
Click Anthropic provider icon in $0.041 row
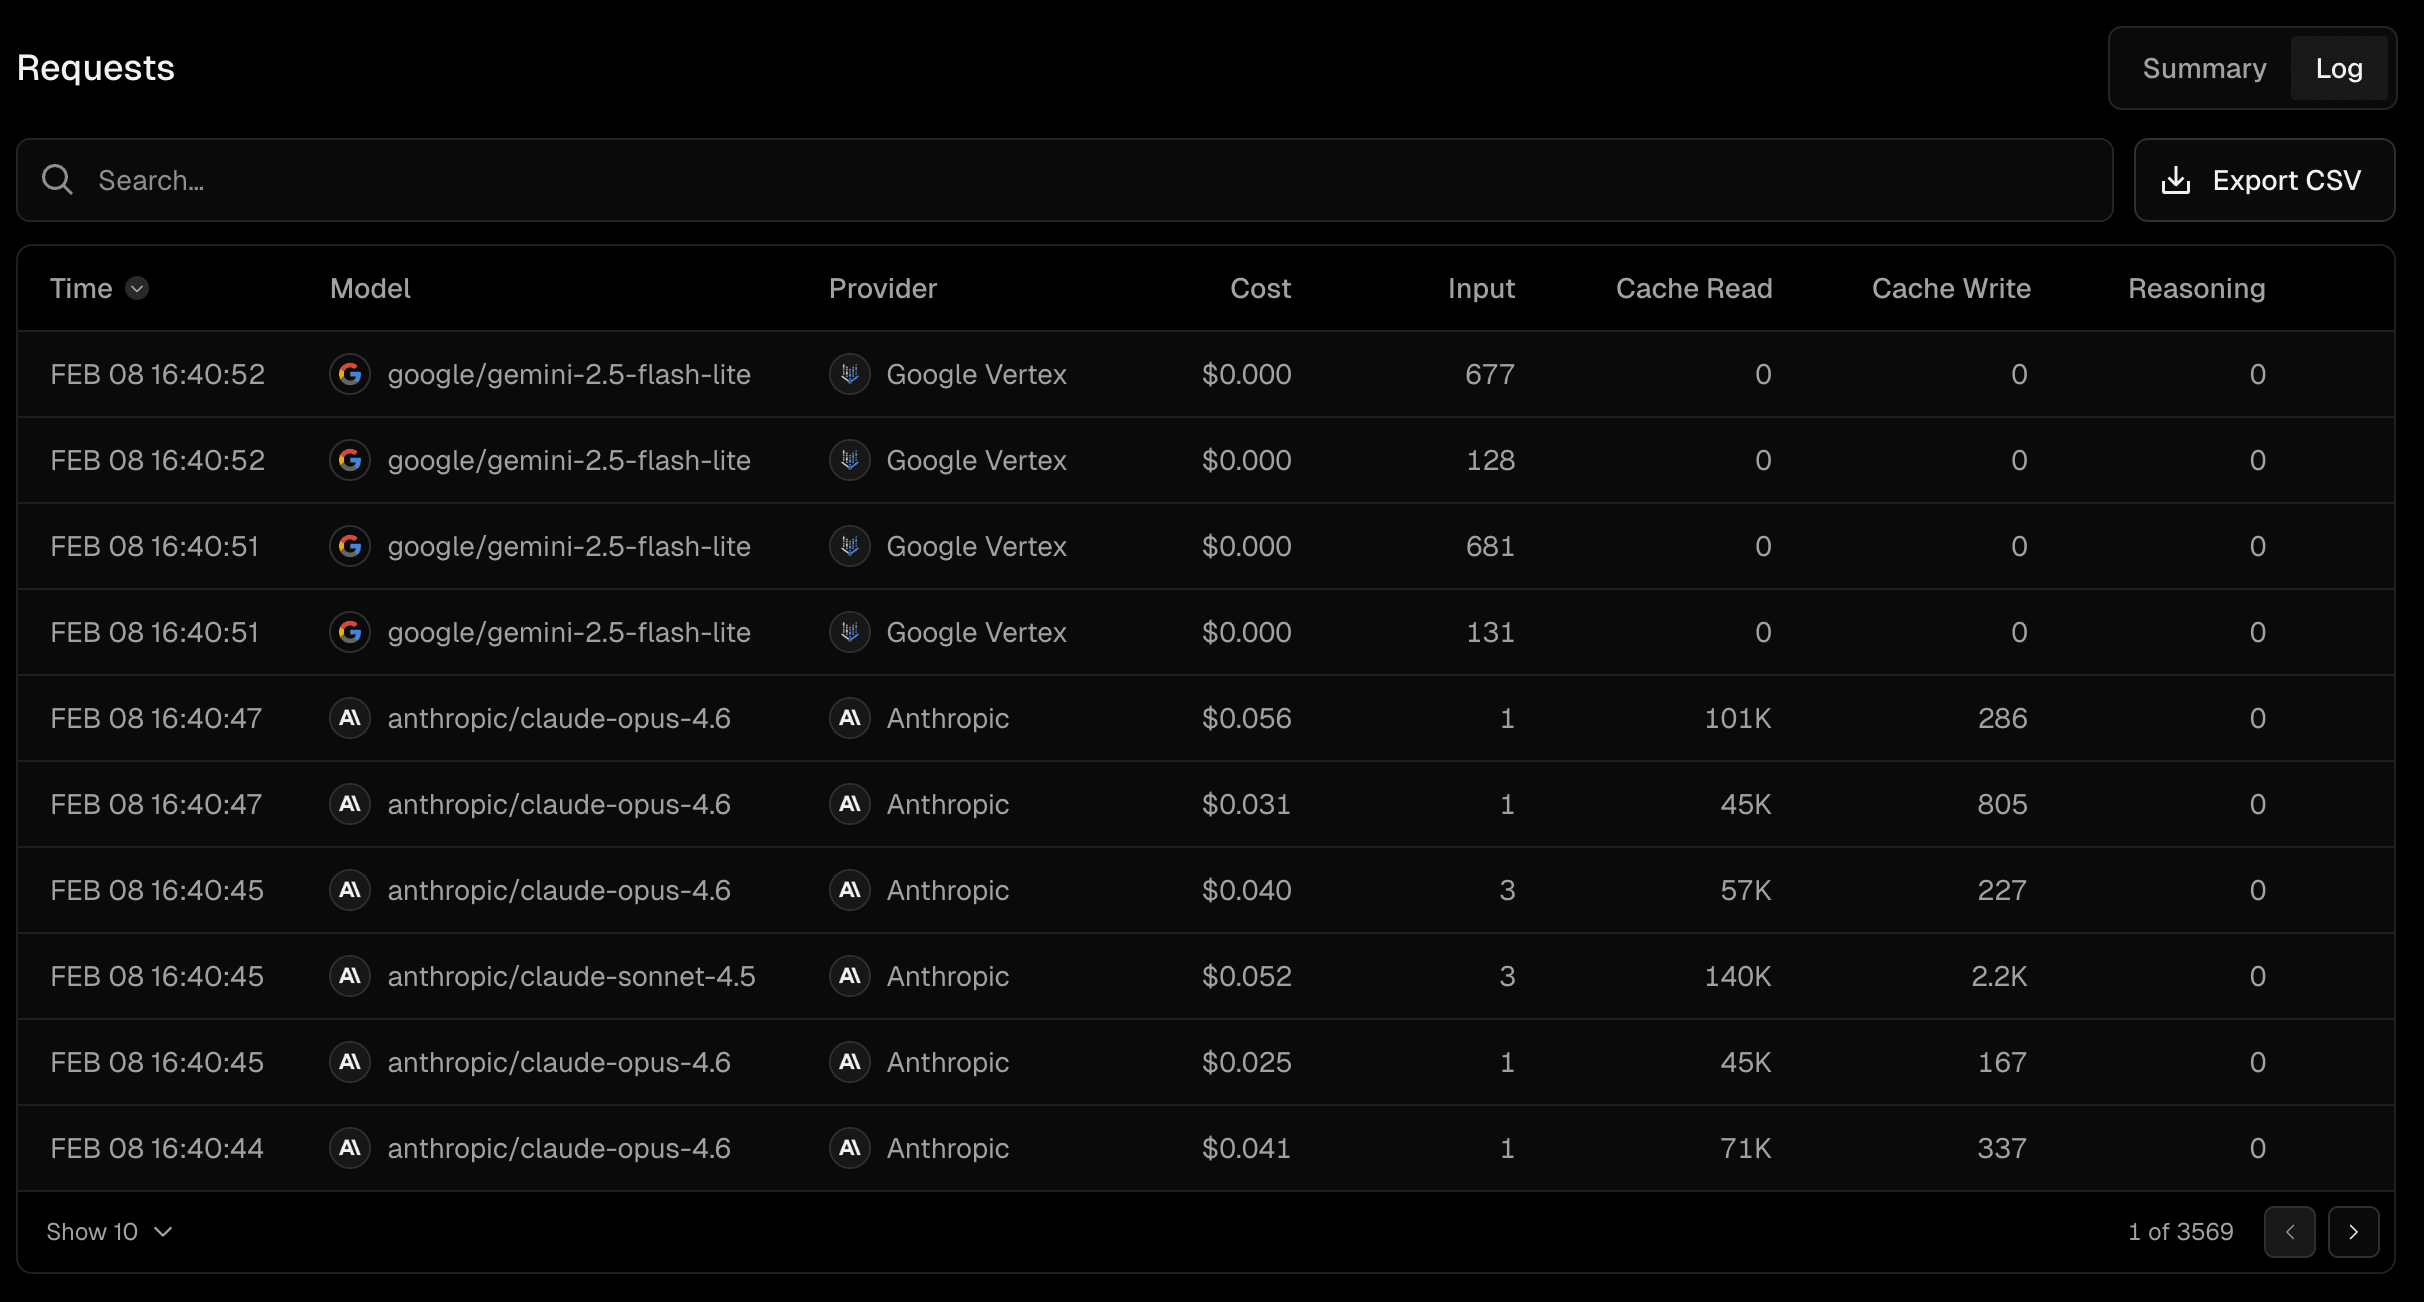pyautogui.click(x=850, y=1148)
